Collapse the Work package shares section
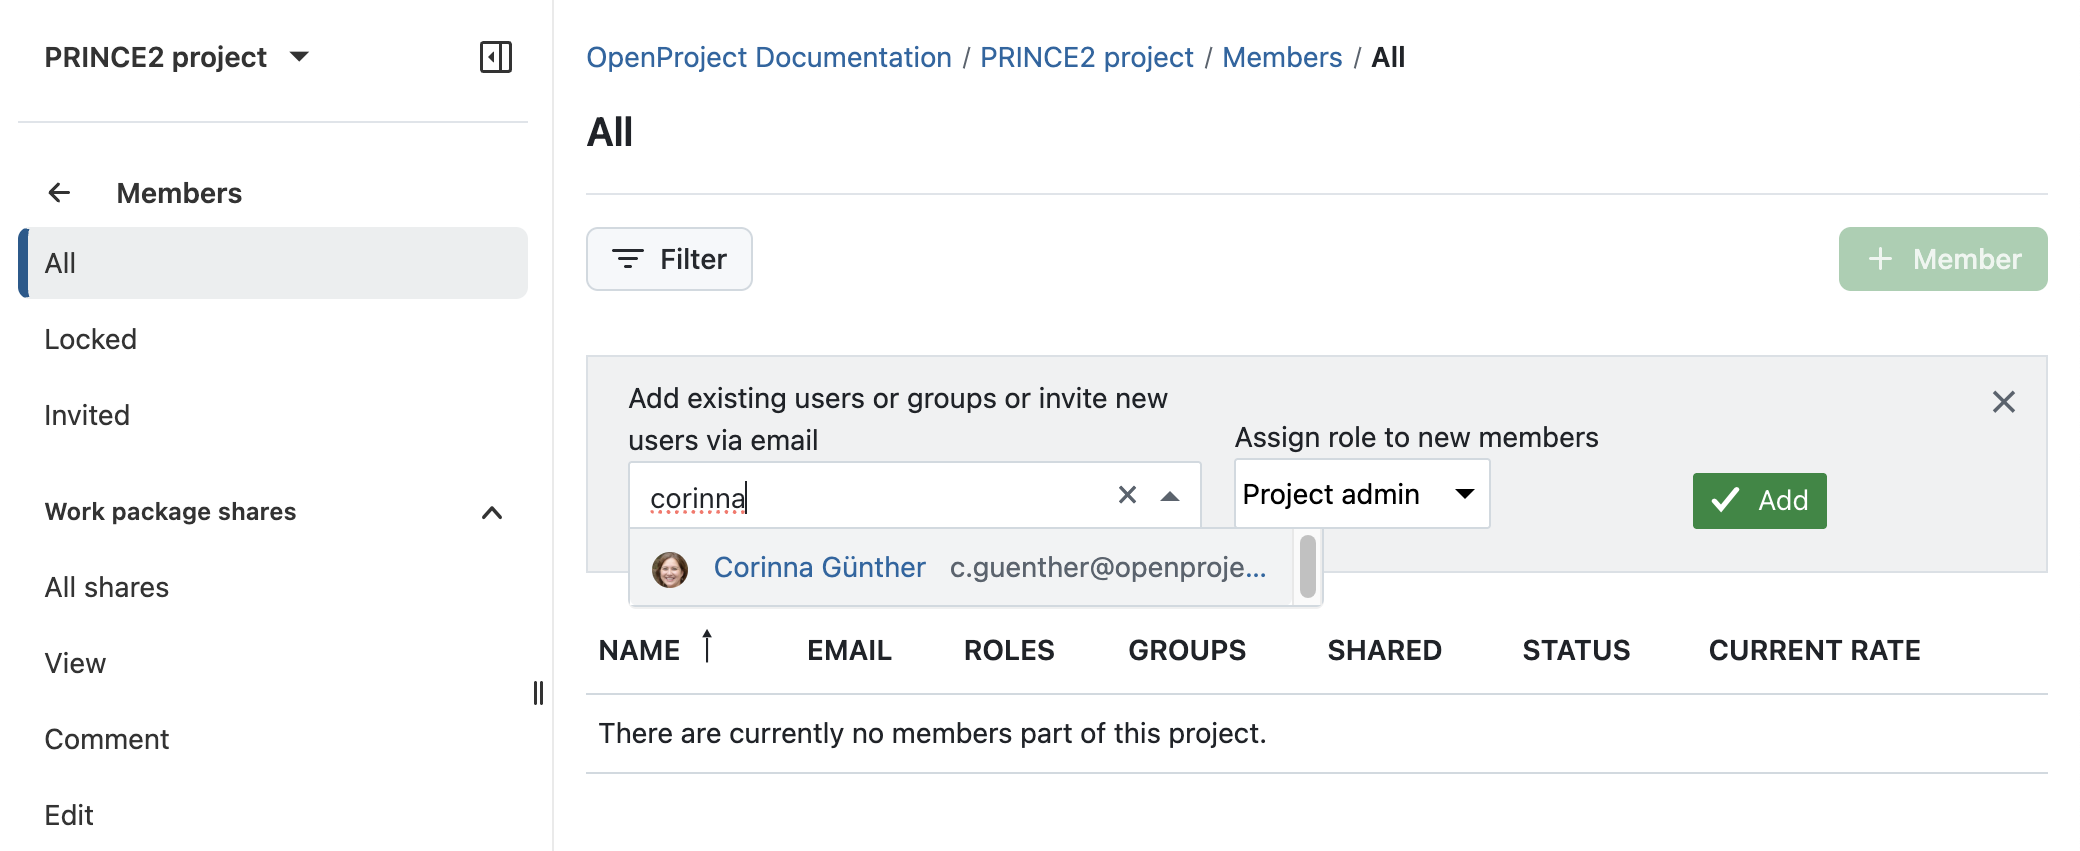The height and width of the screenshot is (851, 2080). click(491, 513)
